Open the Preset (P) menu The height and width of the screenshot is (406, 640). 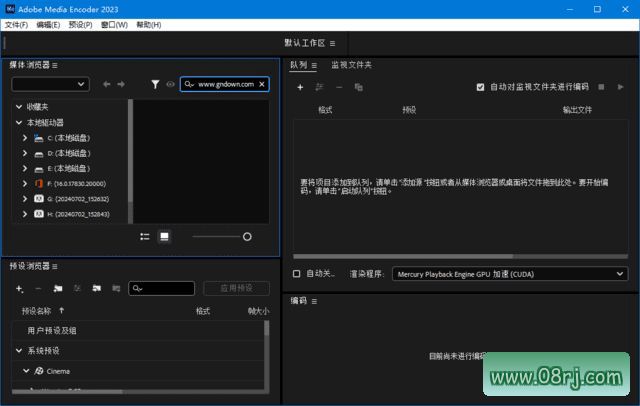(x=80, y=25)
